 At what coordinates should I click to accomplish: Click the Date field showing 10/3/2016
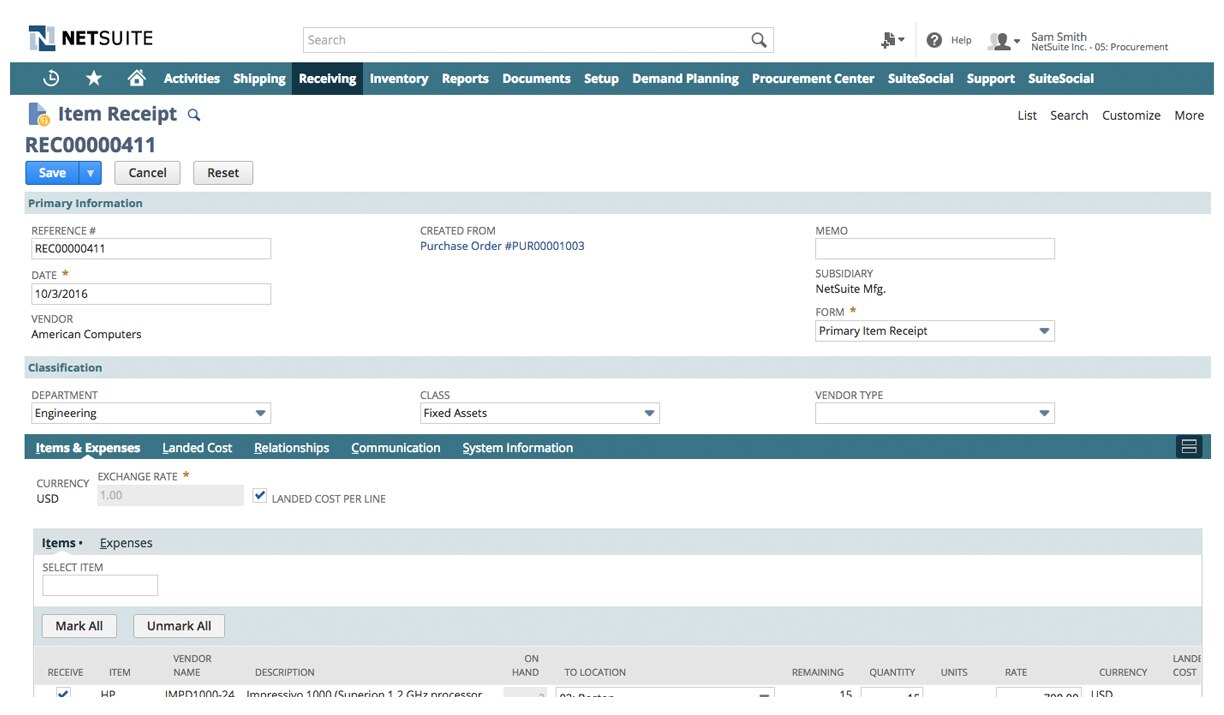pyautogui.click(x=151, y=294)
